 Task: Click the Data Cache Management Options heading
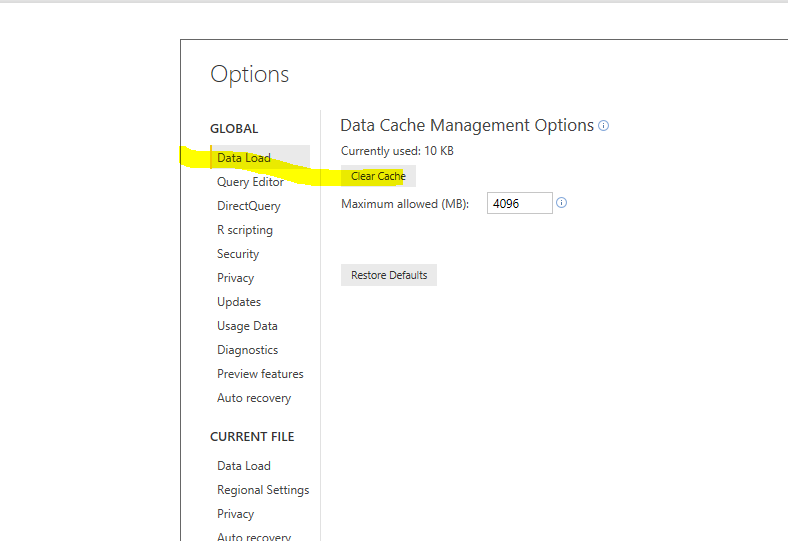click(467, 125)
